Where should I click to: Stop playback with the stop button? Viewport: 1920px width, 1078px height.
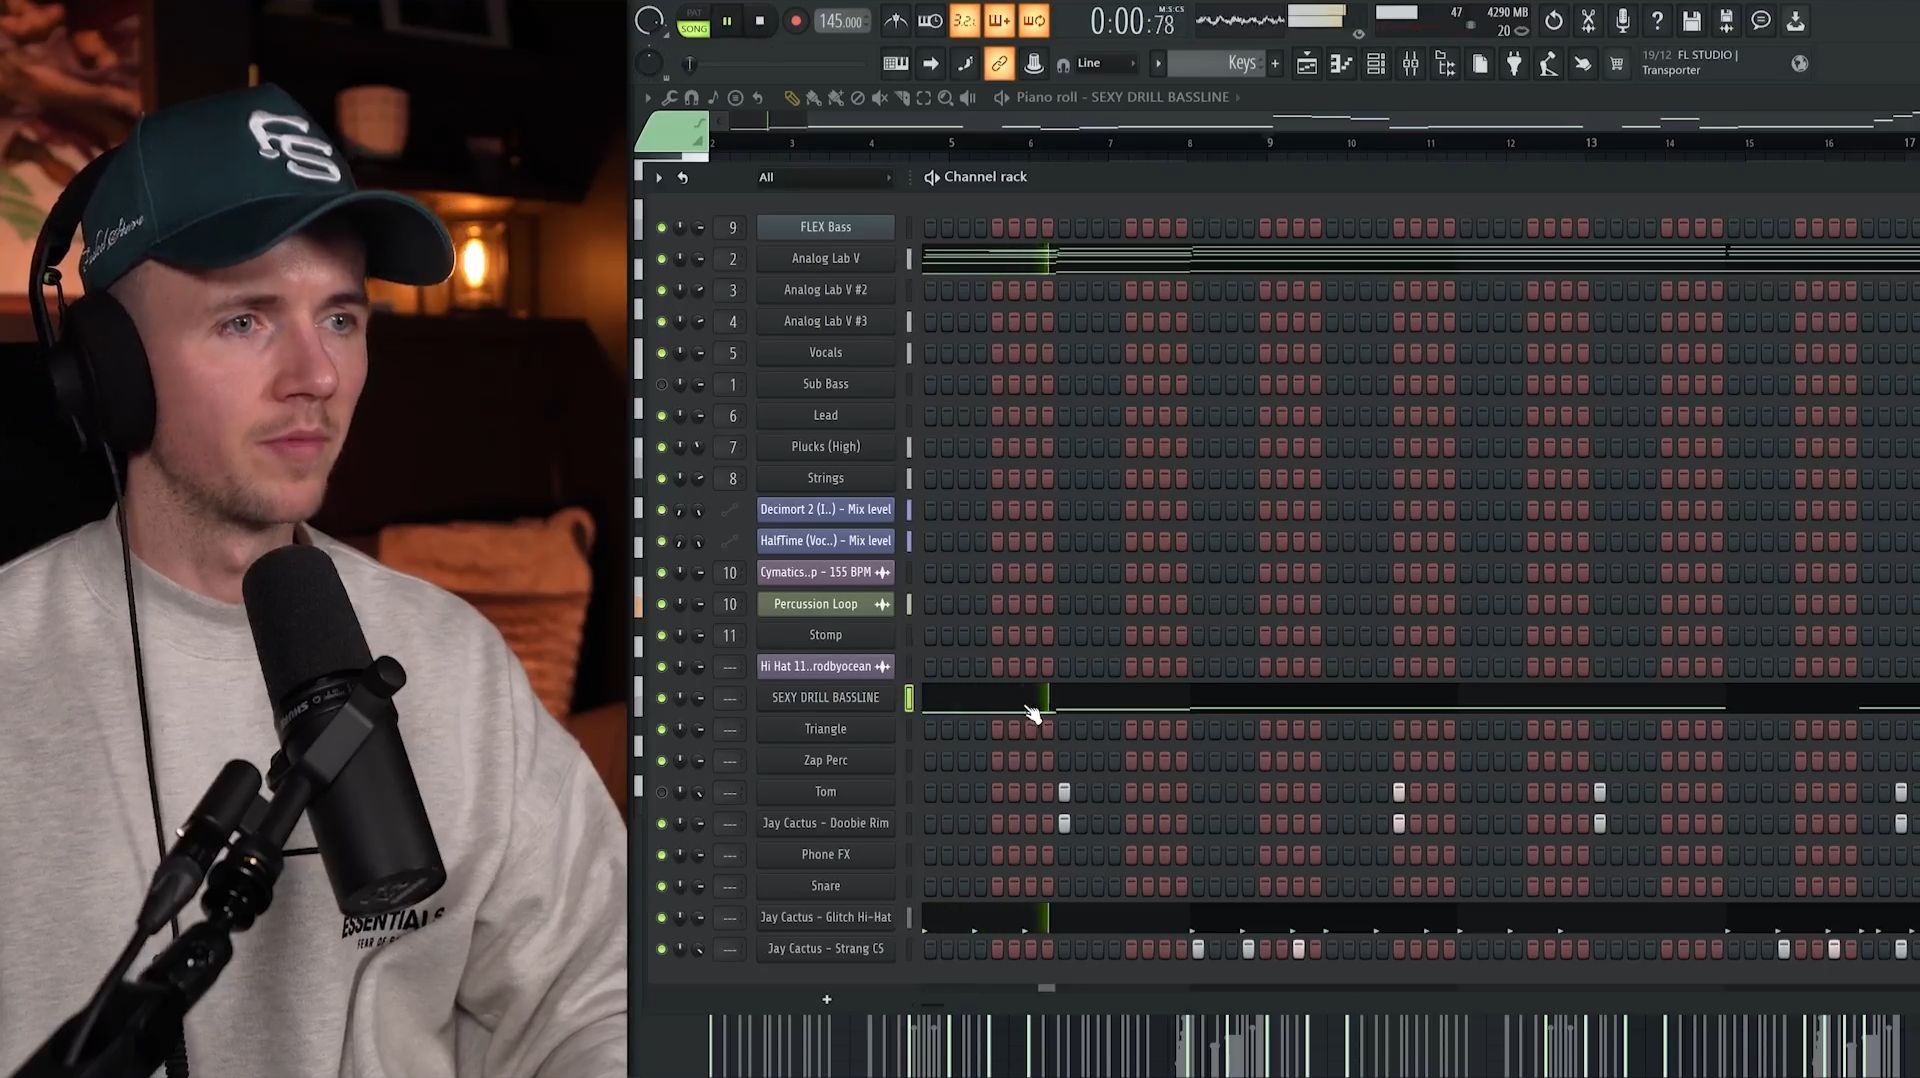(x=760, y=21)
